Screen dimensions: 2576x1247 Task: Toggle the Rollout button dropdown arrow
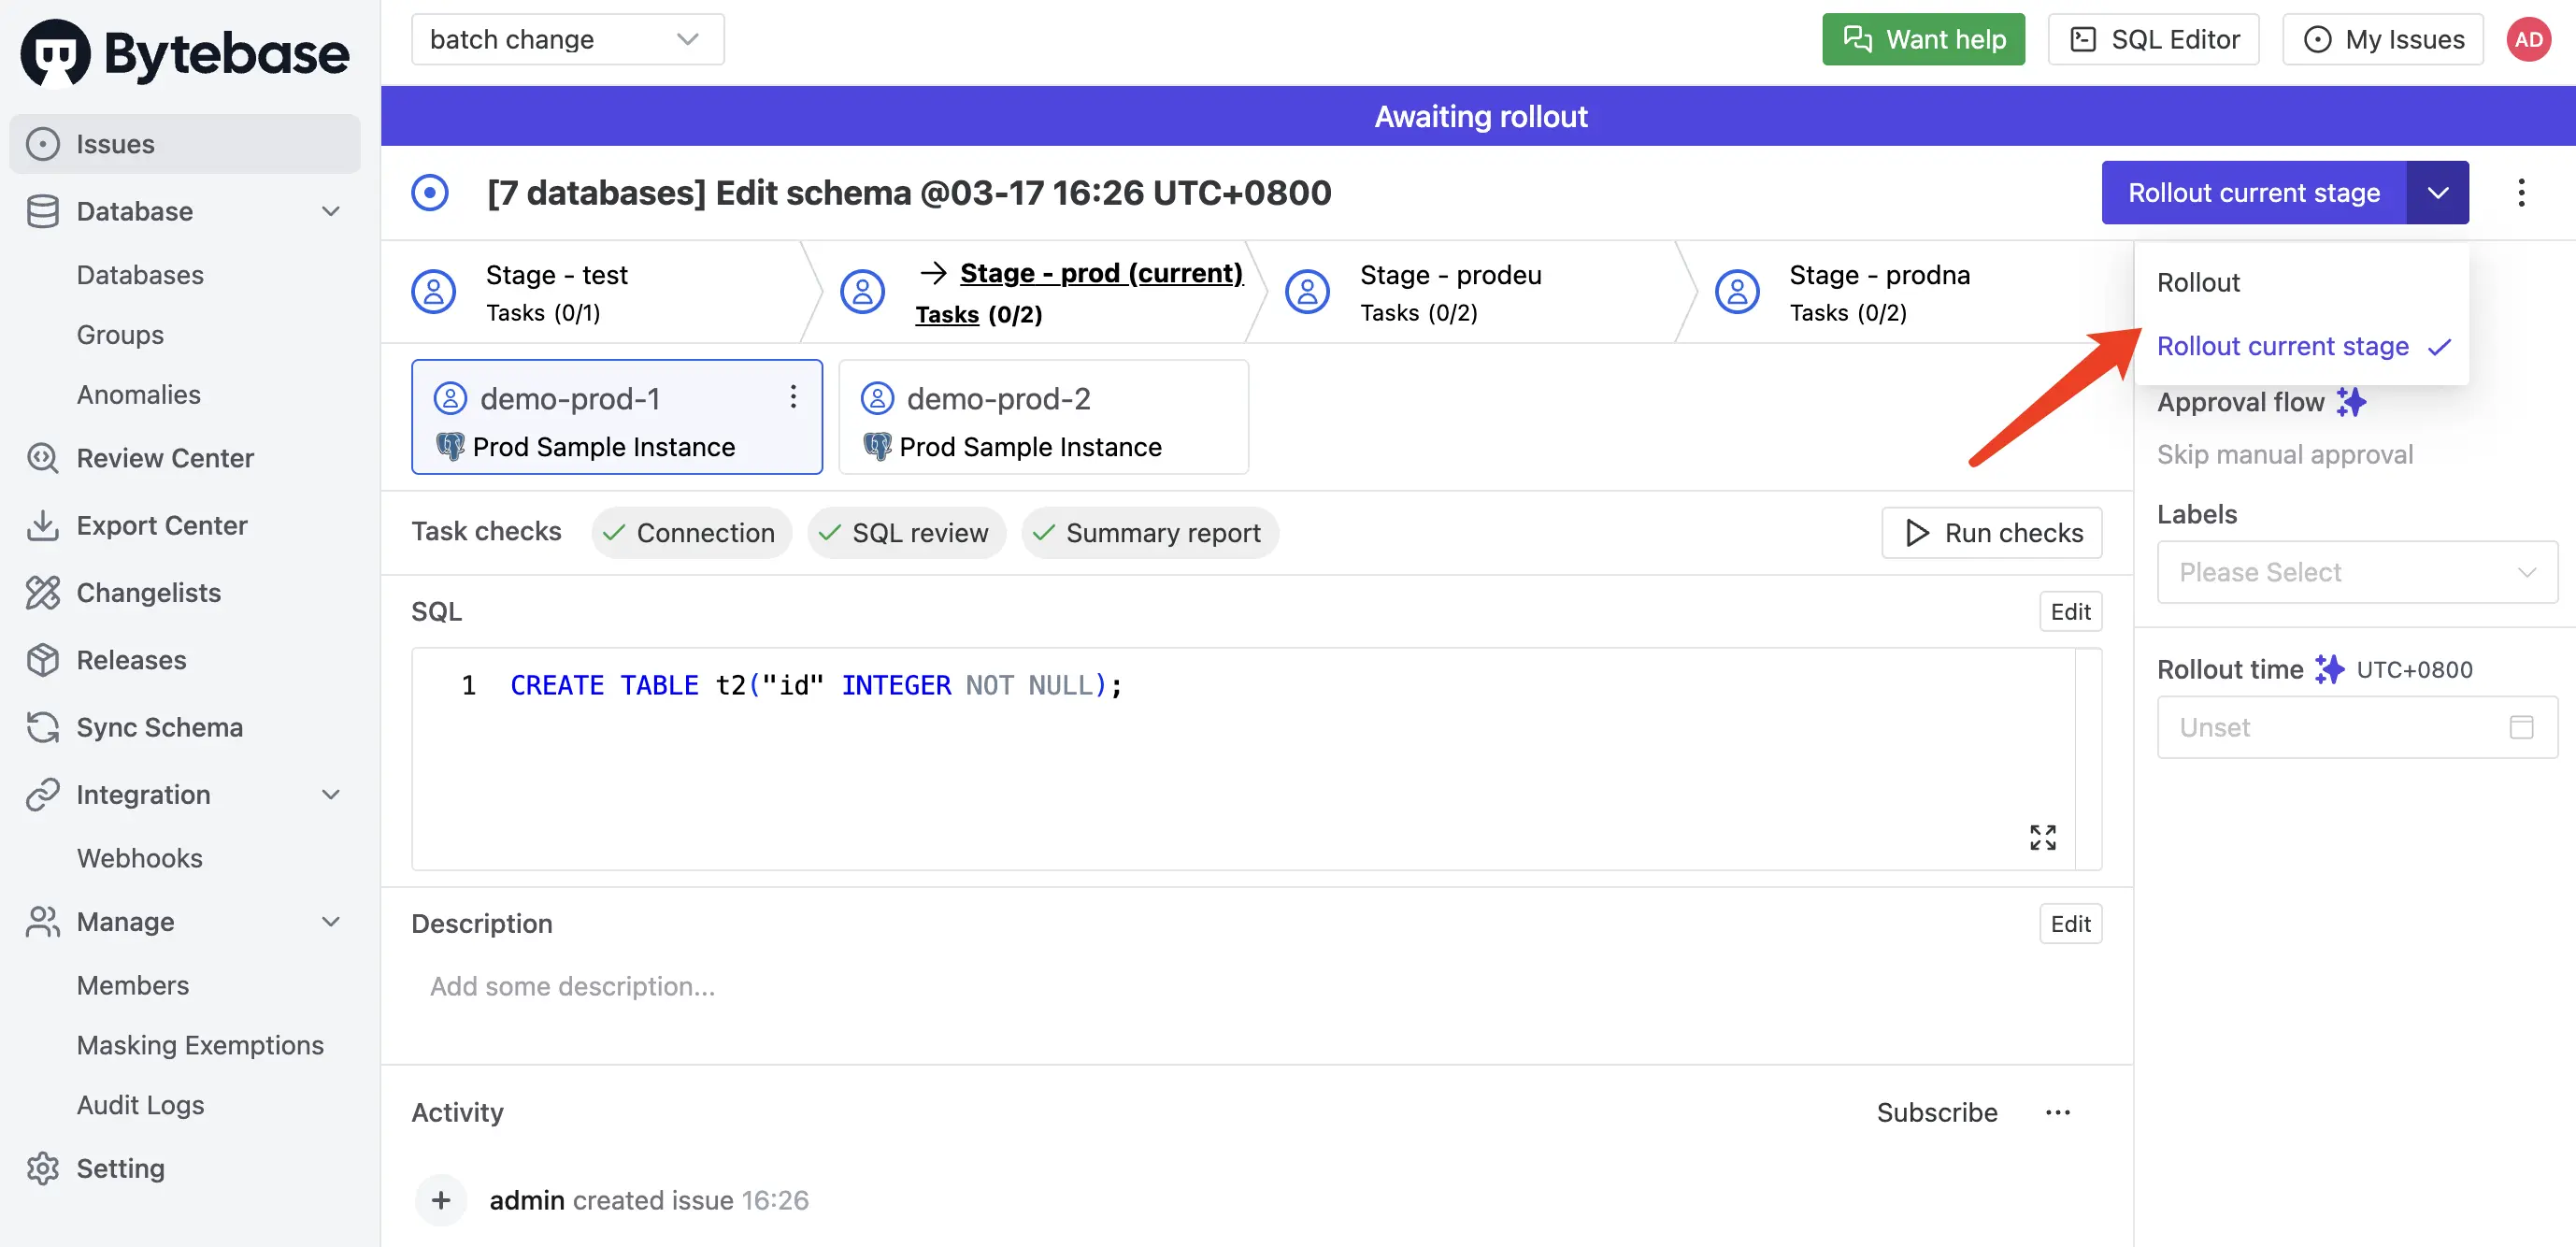(x=2437, y=192)
